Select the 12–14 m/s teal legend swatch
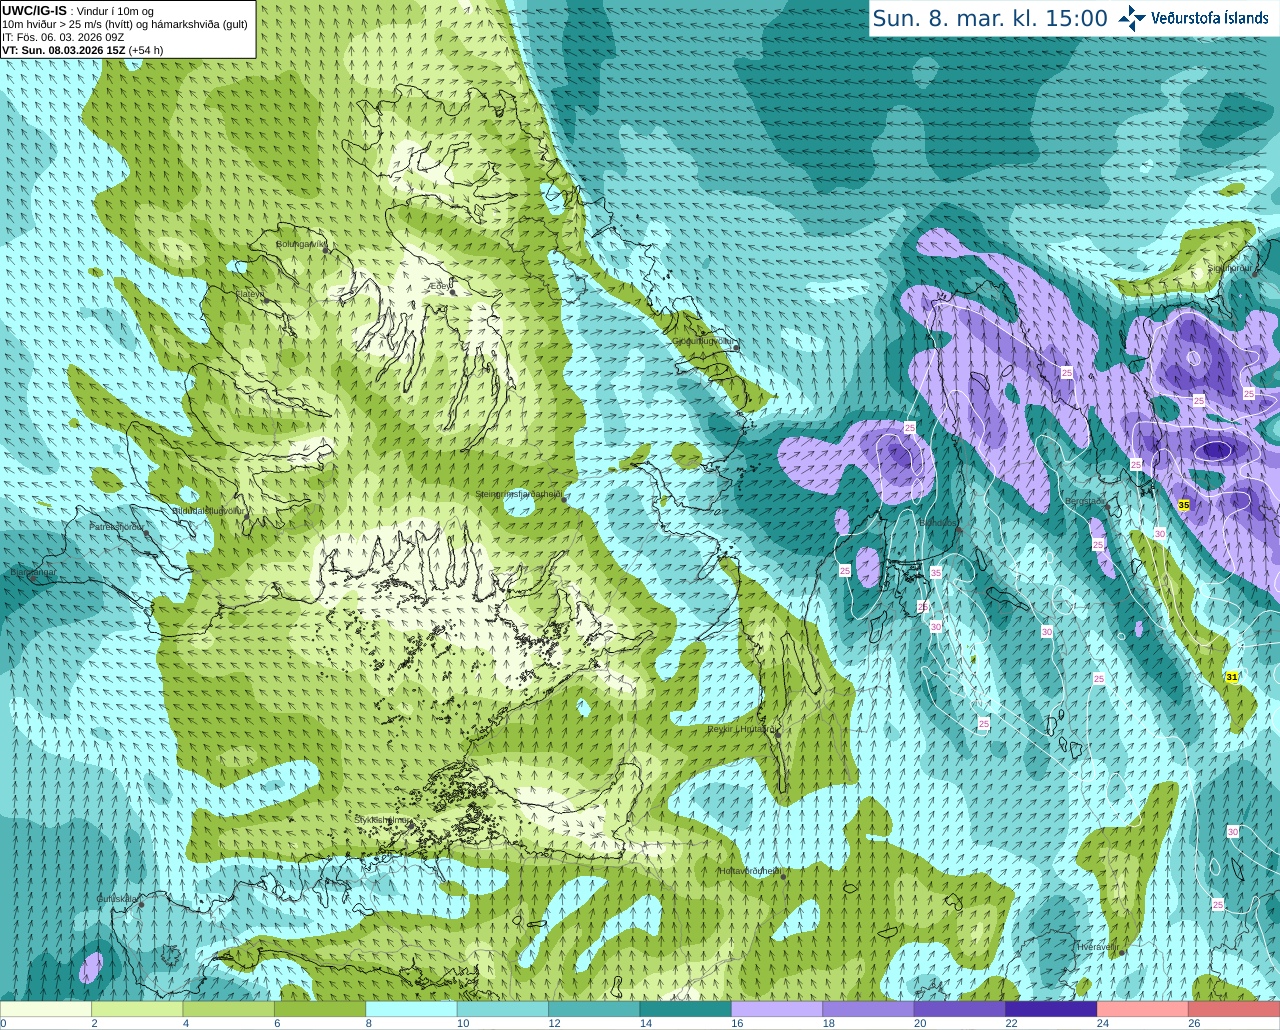Image resolution: width=1280 pixels, height=1030 pixels. [594, 1009]
